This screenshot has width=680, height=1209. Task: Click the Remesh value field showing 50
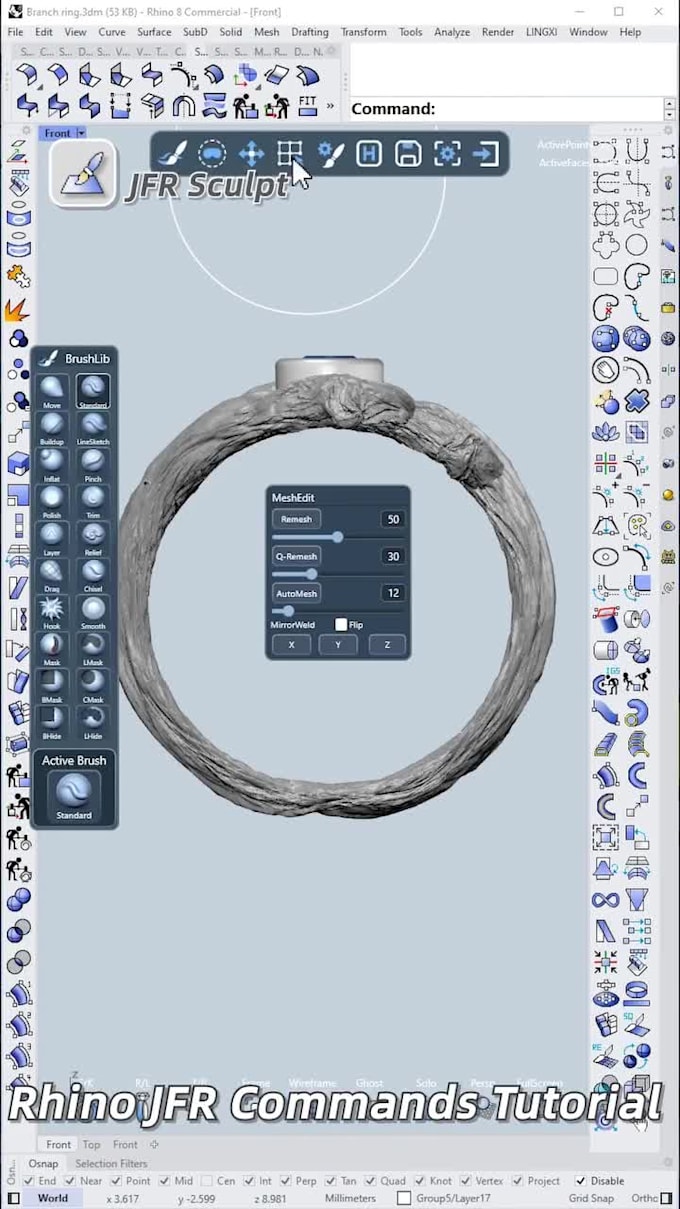point(392,519)
